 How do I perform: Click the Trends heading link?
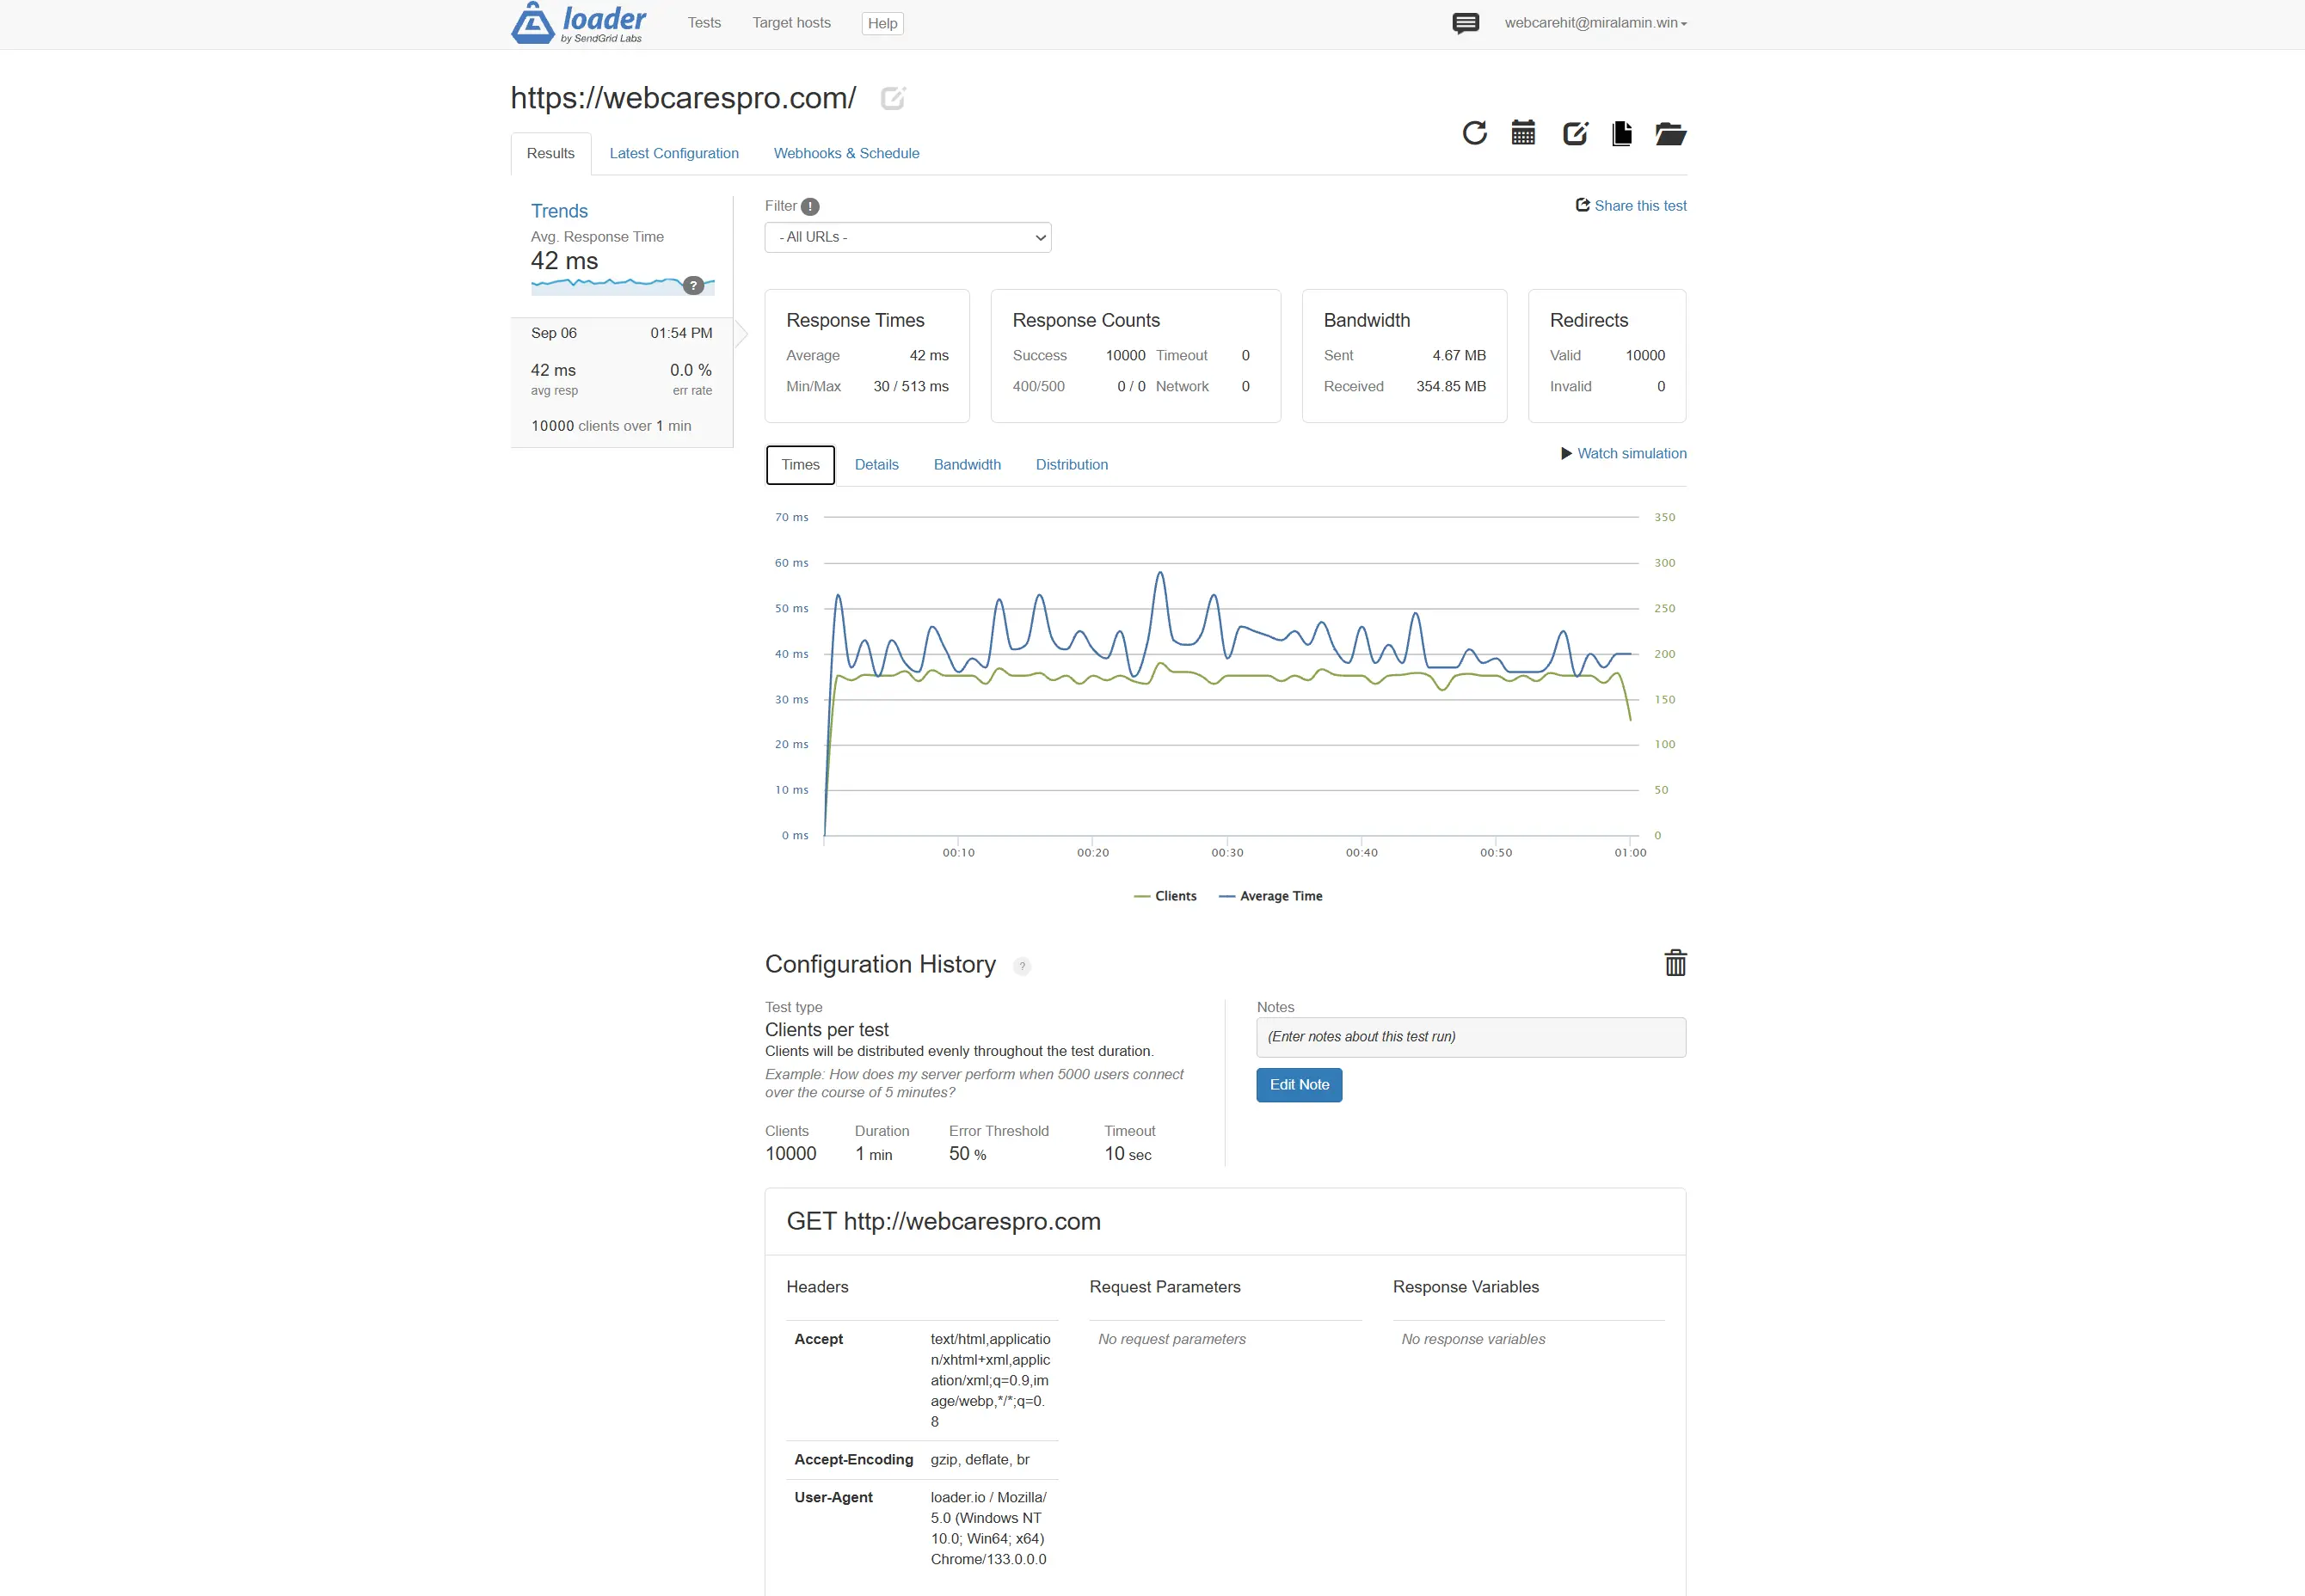pyautogui.click(x=559, y=211)
